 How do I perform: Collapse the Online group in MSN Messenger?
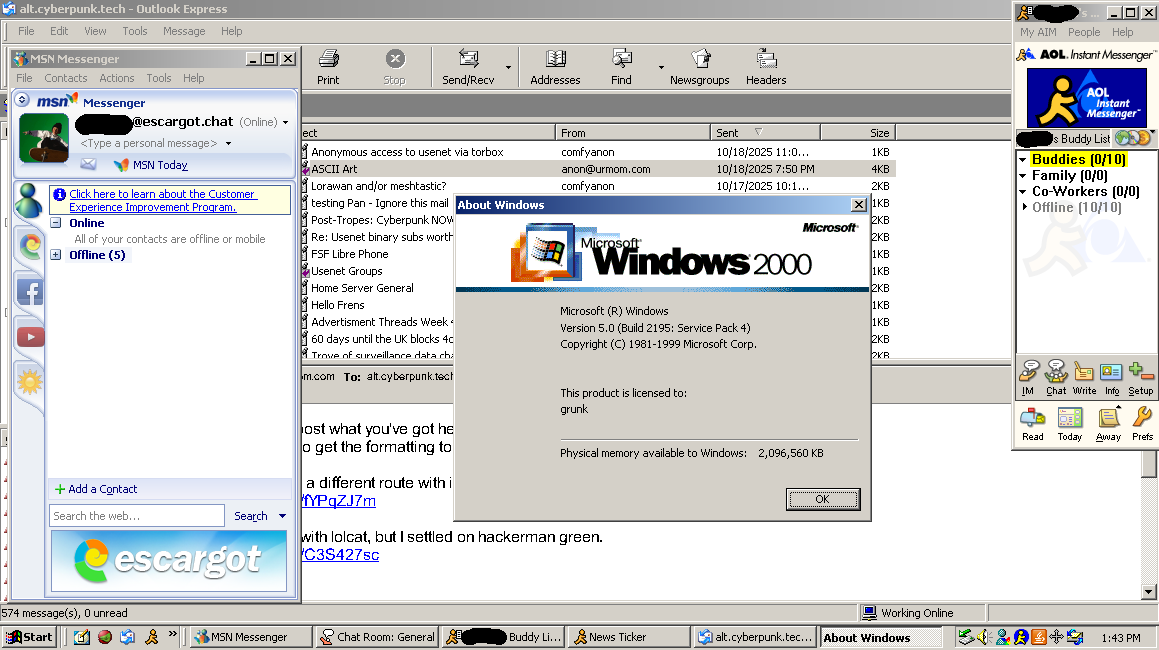point(55,223)
